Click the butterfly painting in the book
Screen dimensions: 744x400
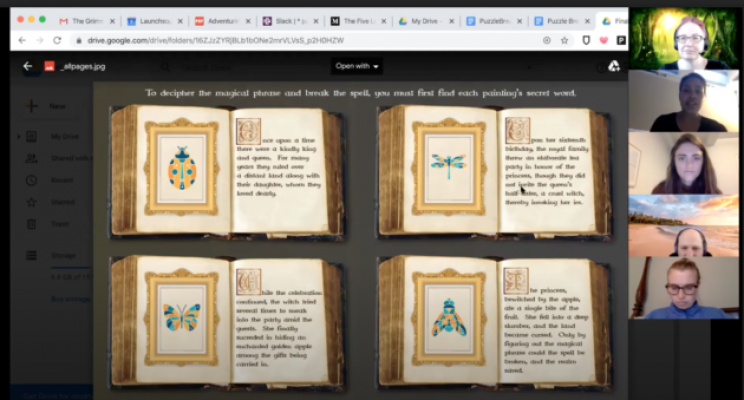tap(181, 317)
